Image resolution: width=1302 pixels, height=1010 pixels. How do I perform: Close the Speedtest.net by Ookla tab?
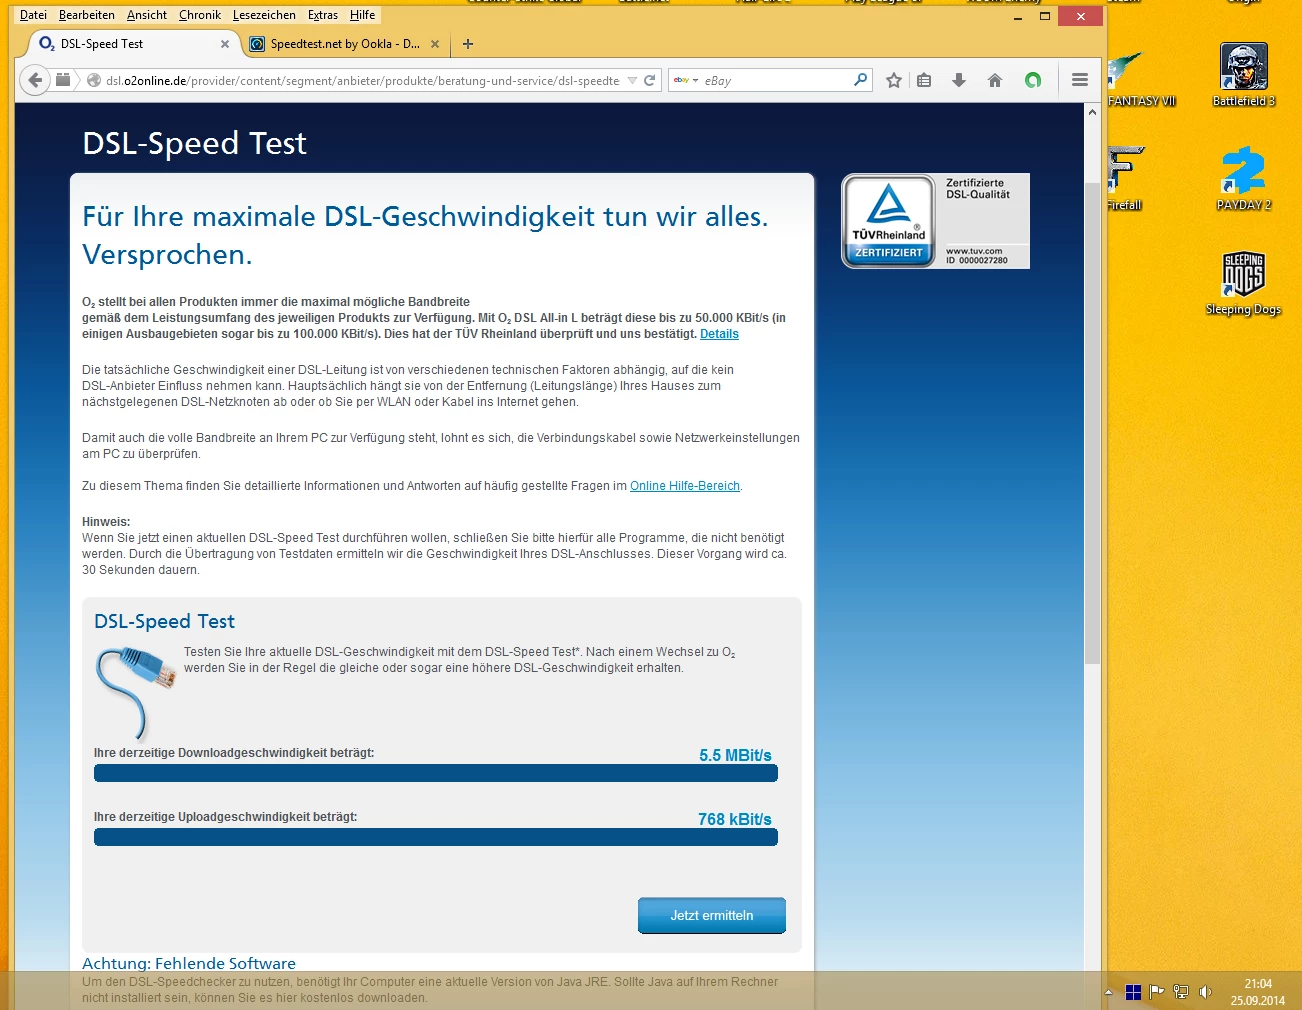(435, 44)
